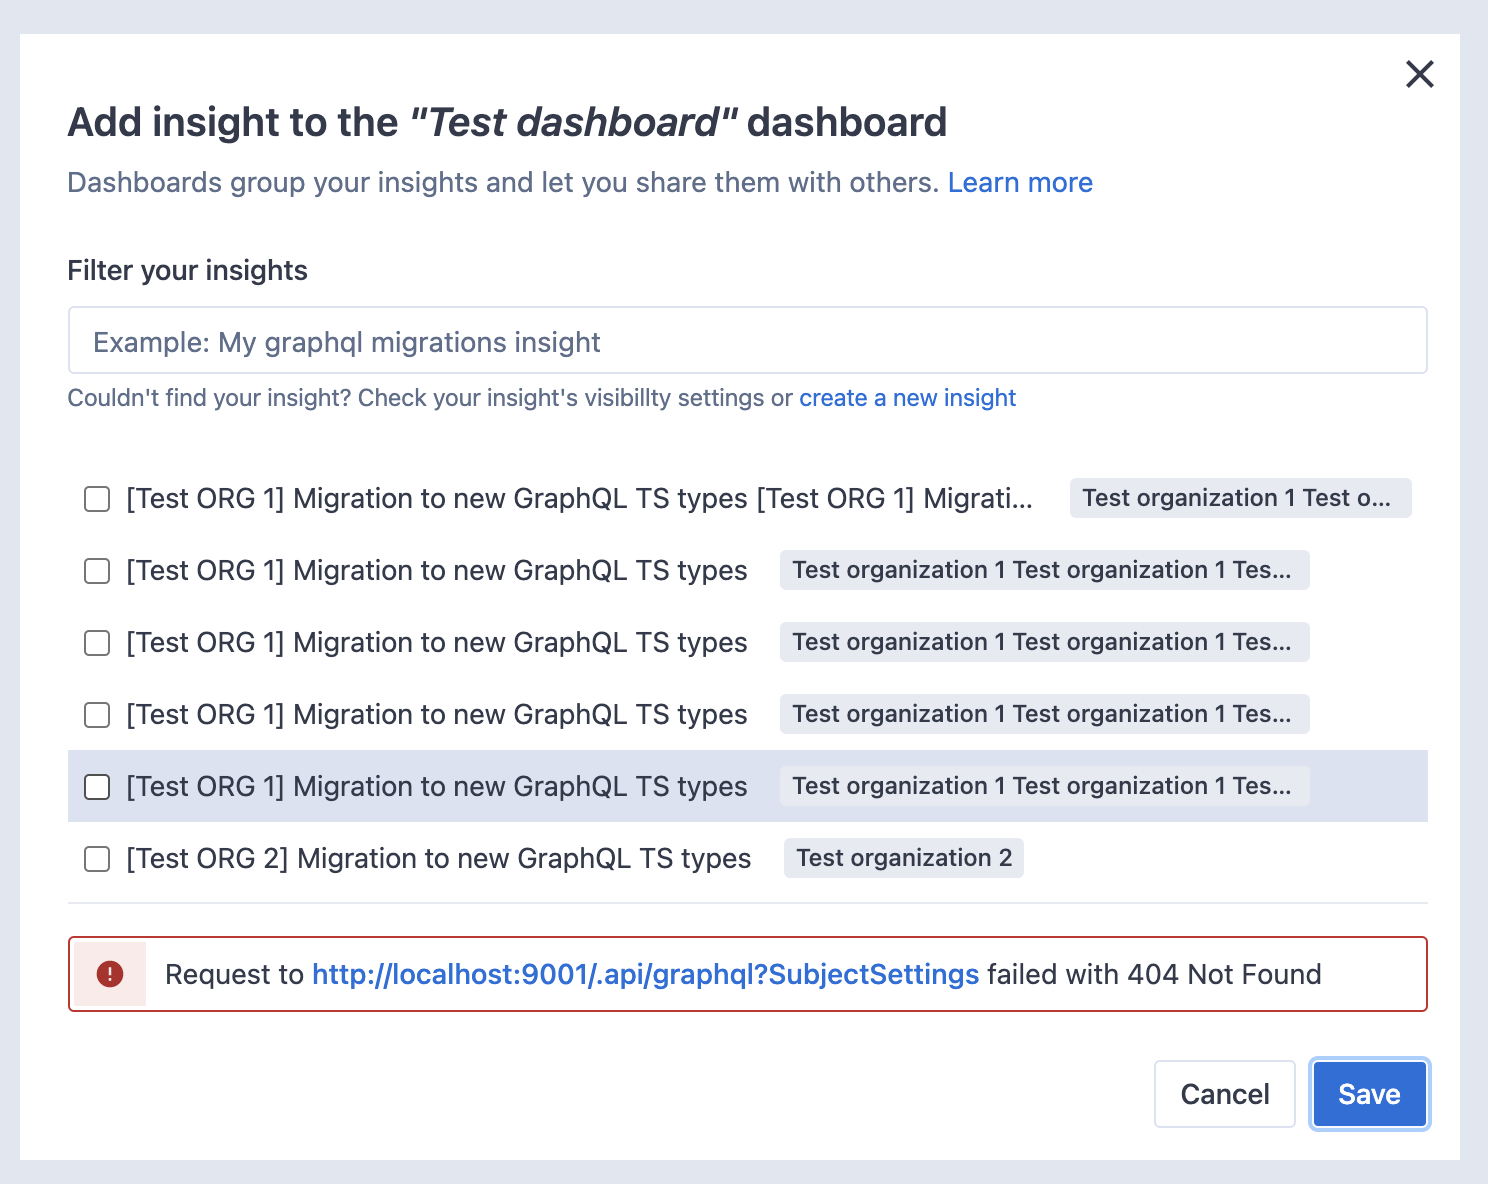Viewport: 1488px width, 1184px height.
Task: Enable the fourth Test ORG 1 insight checkbox
Action: tap(97, 715)
